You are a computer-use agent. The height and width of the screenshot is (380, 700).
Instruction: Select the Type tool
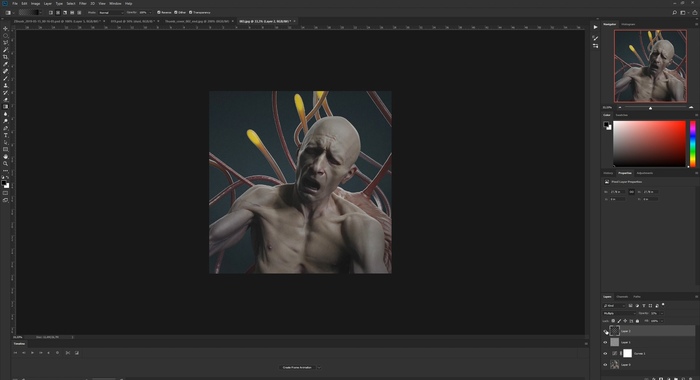[5, 135]
